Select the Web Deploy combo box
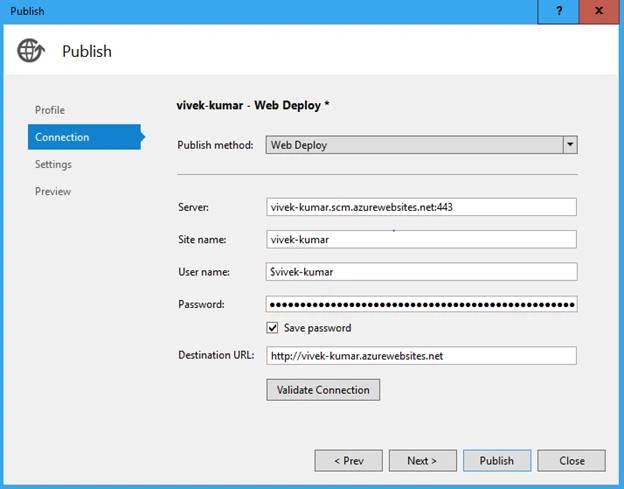Image resolution: width=624 pixels, height=489 pixels. 421,145
